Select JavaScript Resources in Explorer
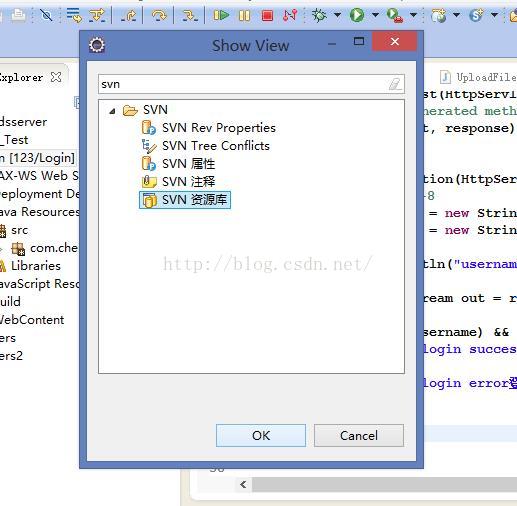 tap(40, 284)
